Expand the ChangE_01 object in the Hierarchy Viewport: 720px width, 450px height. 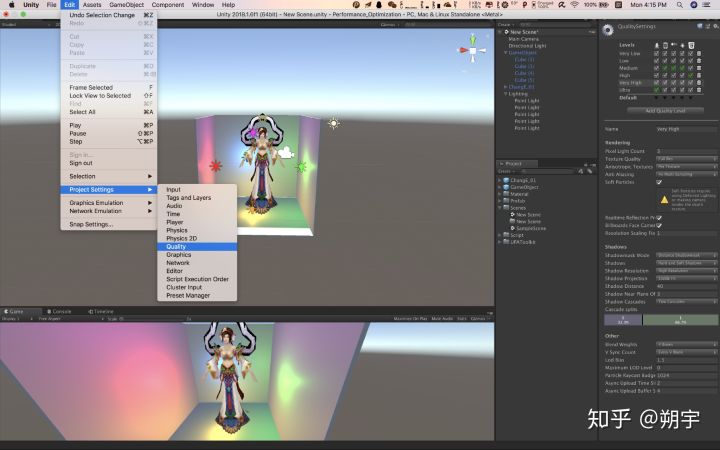pyautogui.click(x=506, y=87)
